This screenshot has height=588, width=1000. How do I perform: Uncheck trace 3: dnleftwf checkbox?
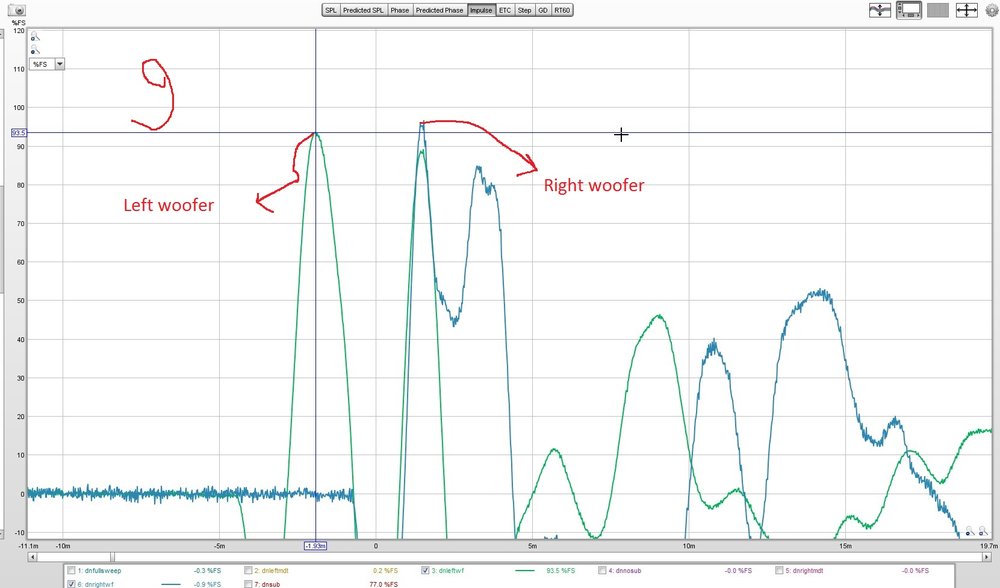coord(425,570)
